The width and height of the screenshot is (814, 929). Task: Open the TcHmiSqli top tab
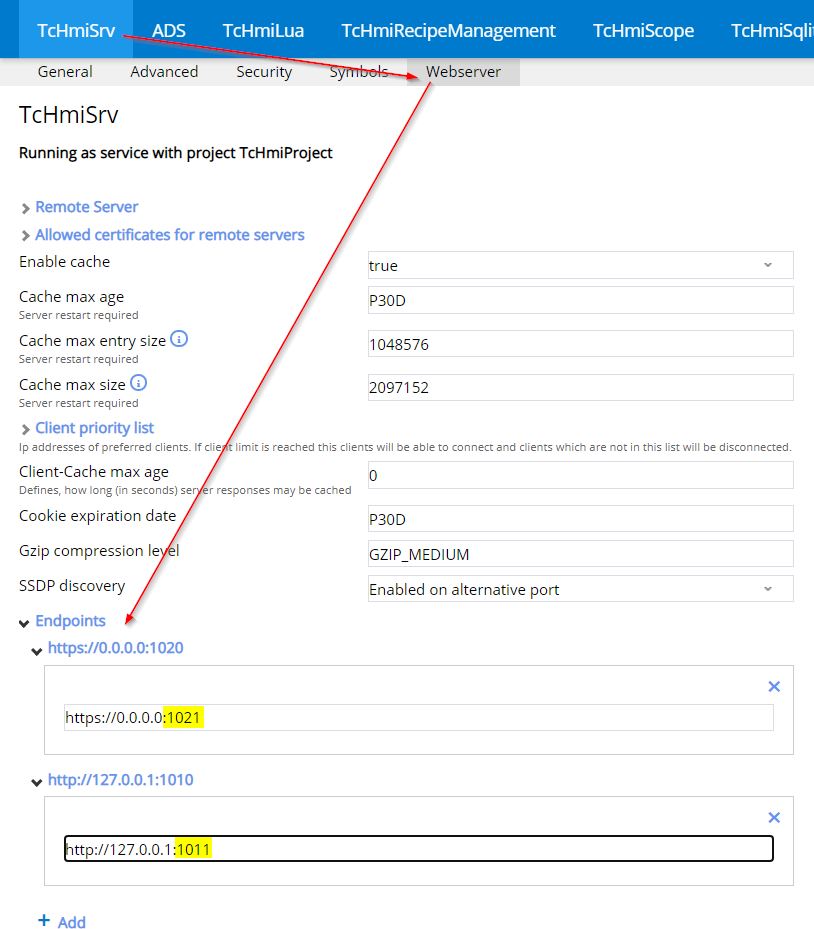click(x=772, y=30)
